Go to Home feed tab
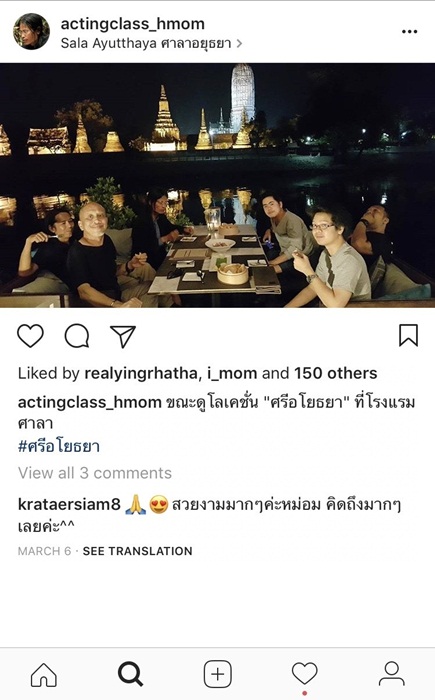 coord(44,674)
